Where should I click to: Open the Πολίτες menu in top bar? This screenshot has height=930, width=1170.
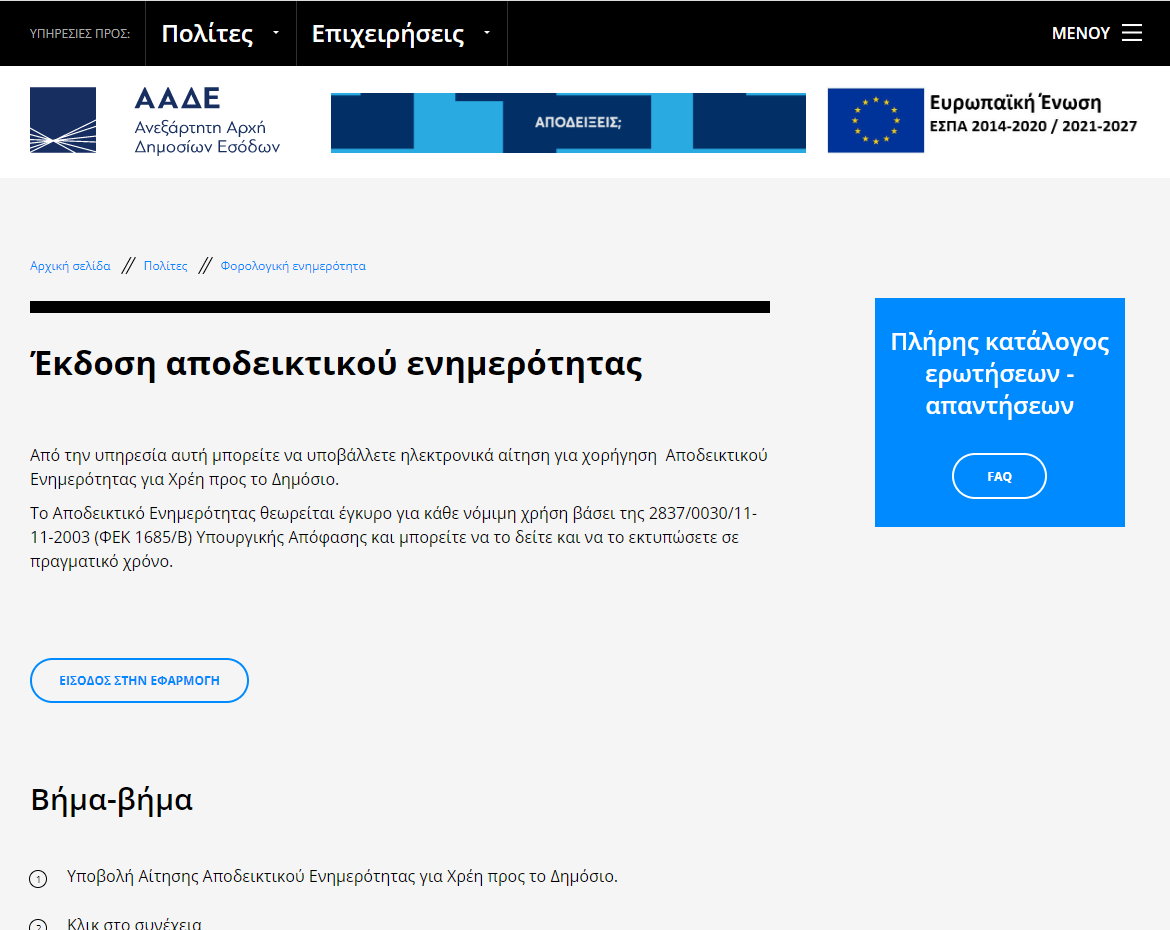coord(207,34)
